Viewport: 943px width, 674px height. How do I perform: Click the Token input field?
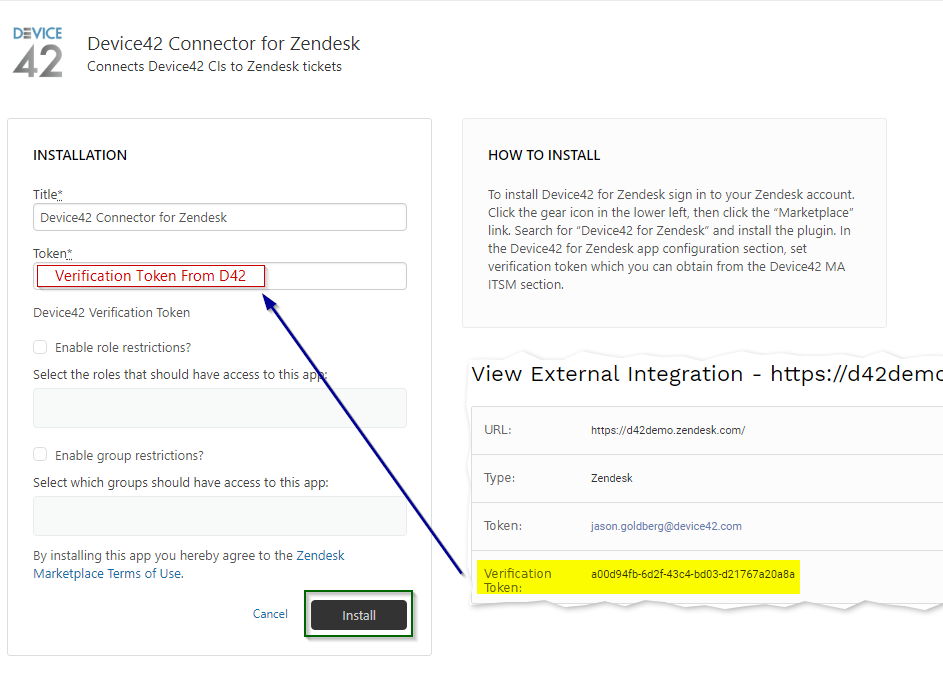tap(220, 276)
